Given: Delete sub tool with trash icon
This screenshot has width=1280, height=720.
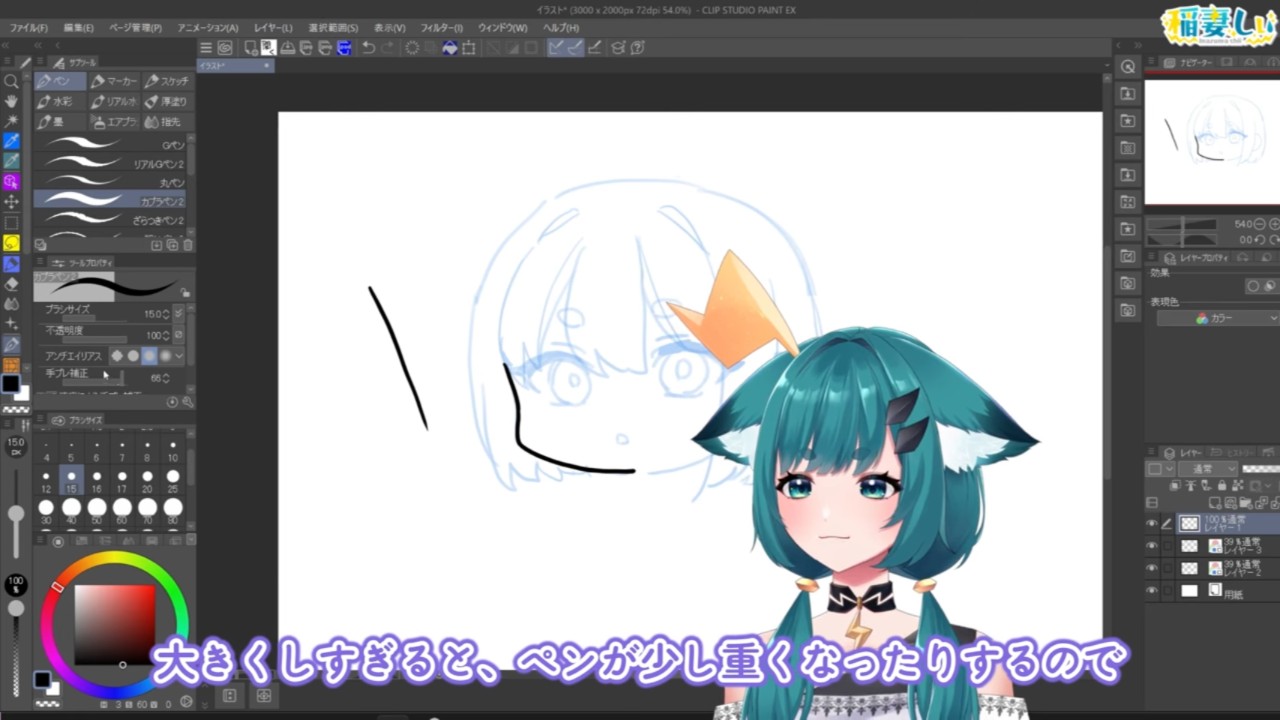Looking at the screenshot, I should click(187, 245).
